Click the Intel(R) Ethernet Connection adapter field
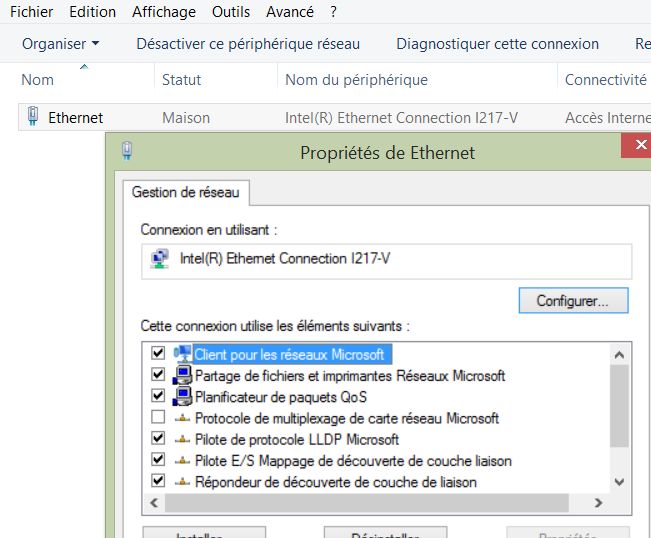Screen dimensions: 651x538 click(x=387, y=261)
